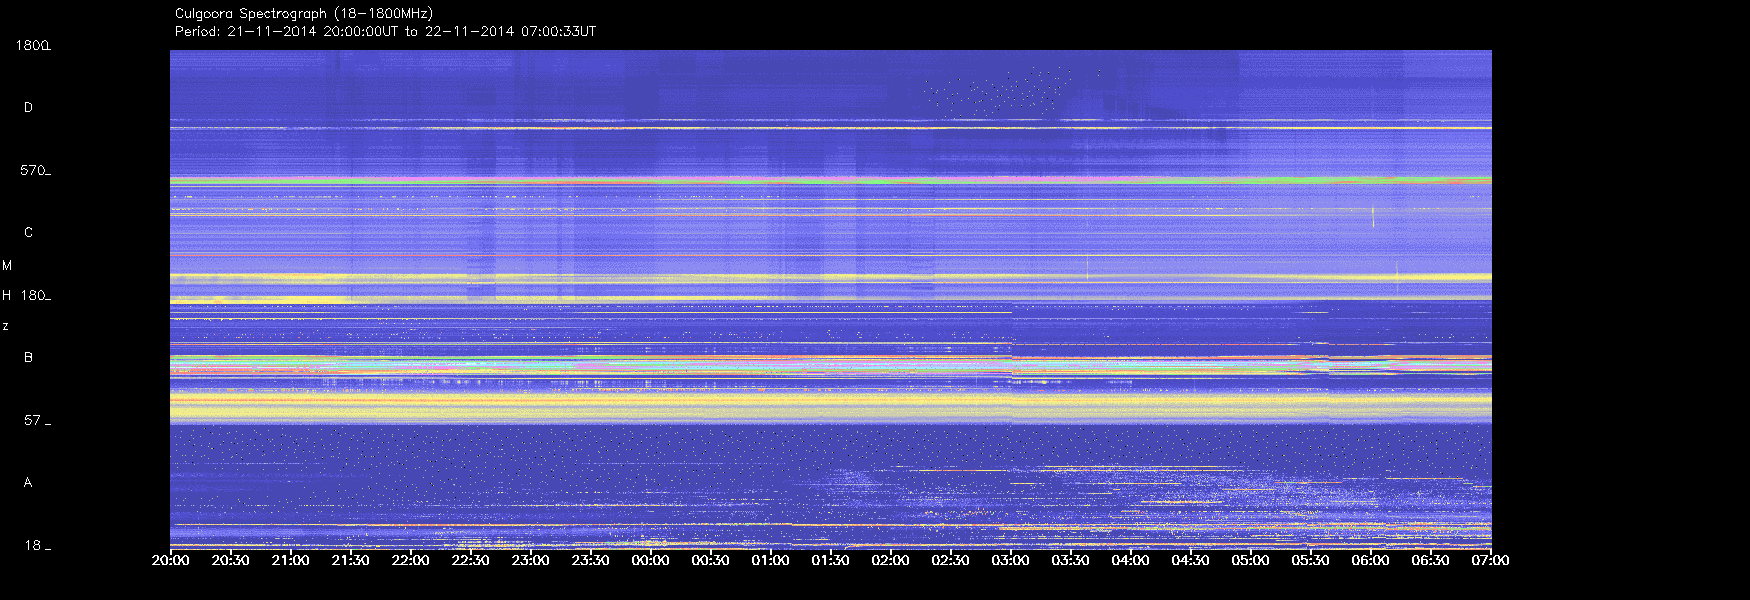Click the Culgoora Spectrograph title text
Viewport: 1750px width, 600px height.
click(304, 14)
